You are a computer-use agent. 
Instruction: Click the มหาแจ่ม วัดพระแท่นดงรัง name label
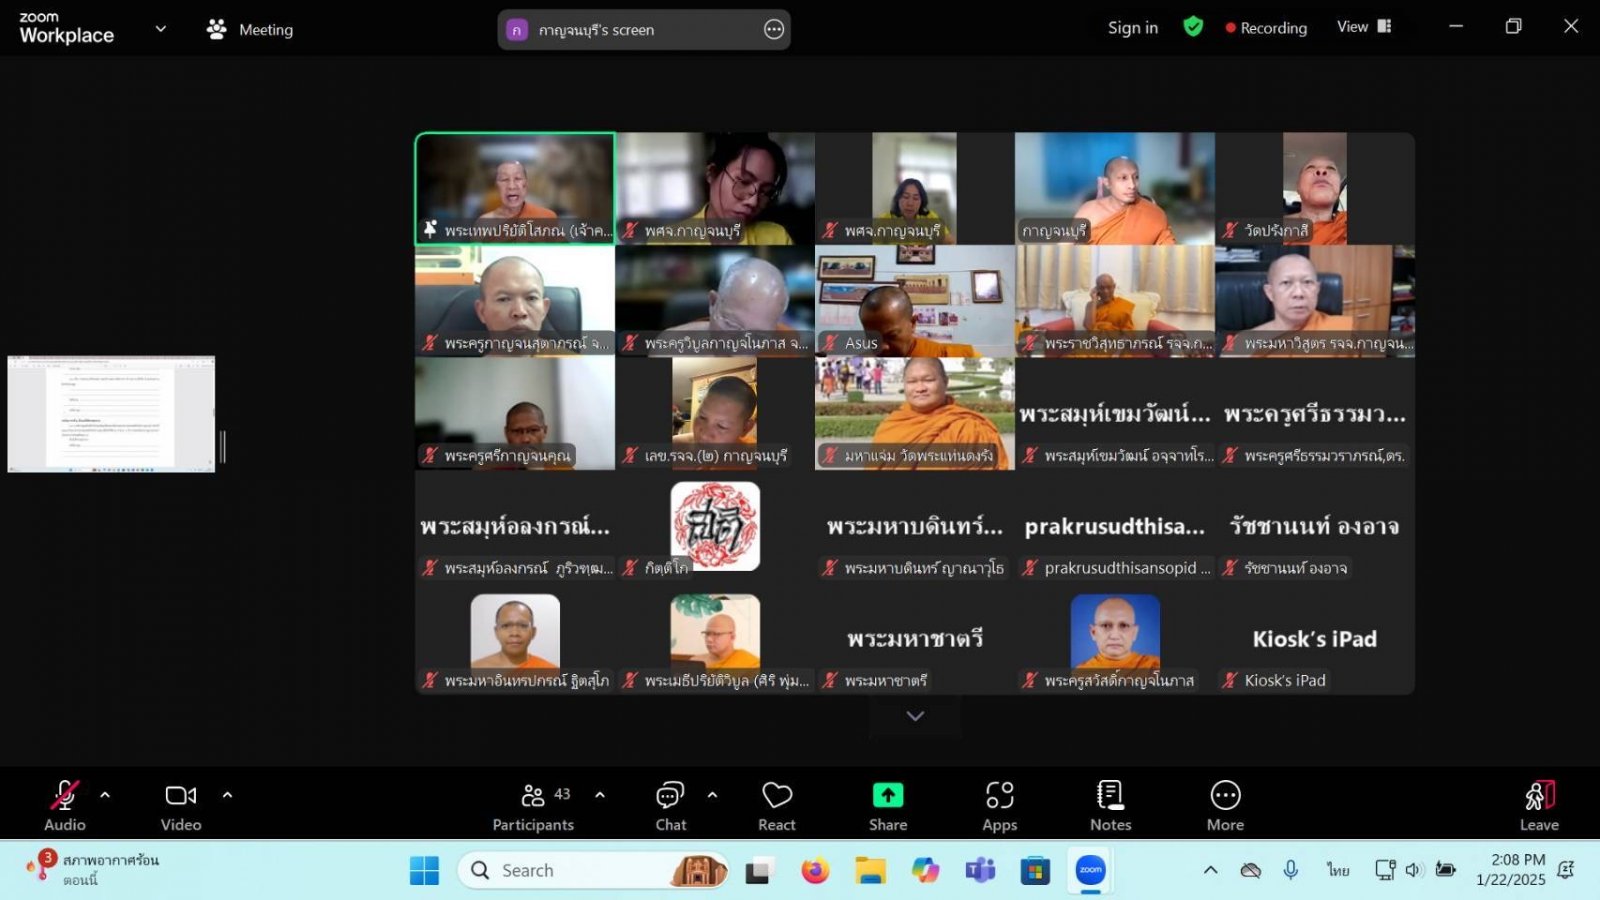coord(918,456)
